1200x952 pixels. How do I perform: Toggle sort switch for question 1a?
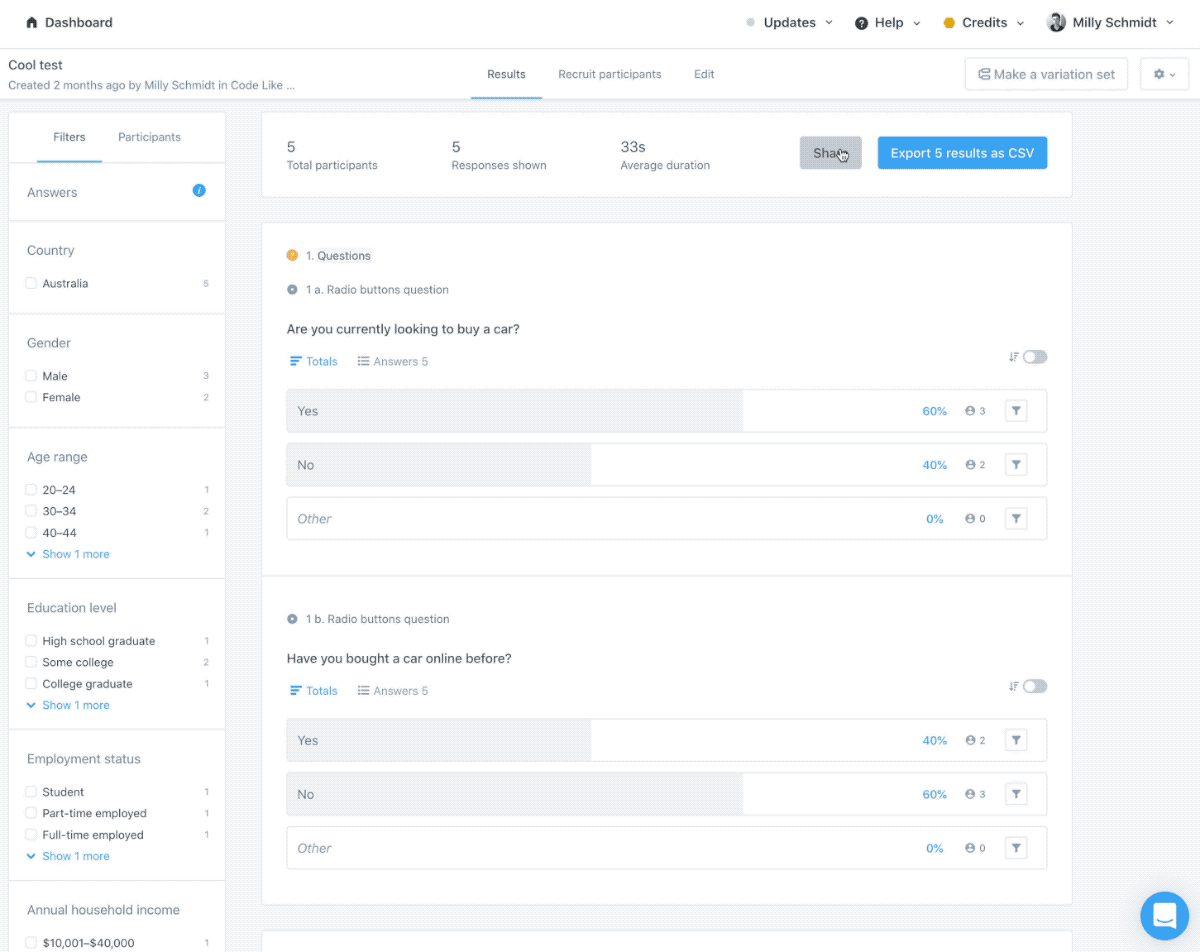pos(1034,357)
